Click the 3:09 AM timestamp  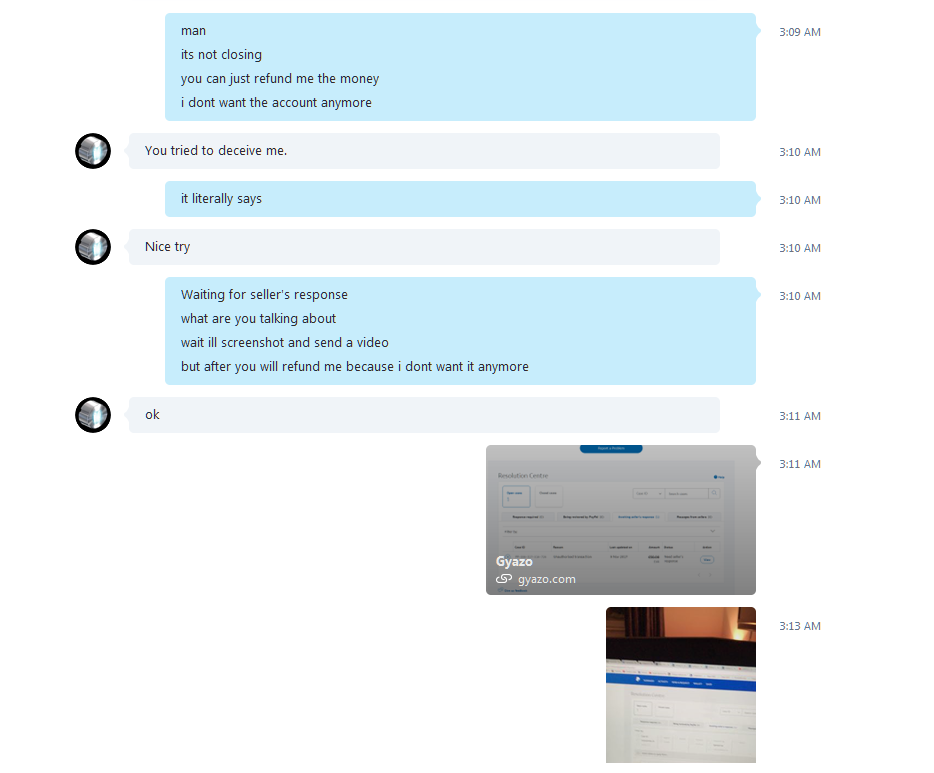pyautogui.click(x=800, y=32)
